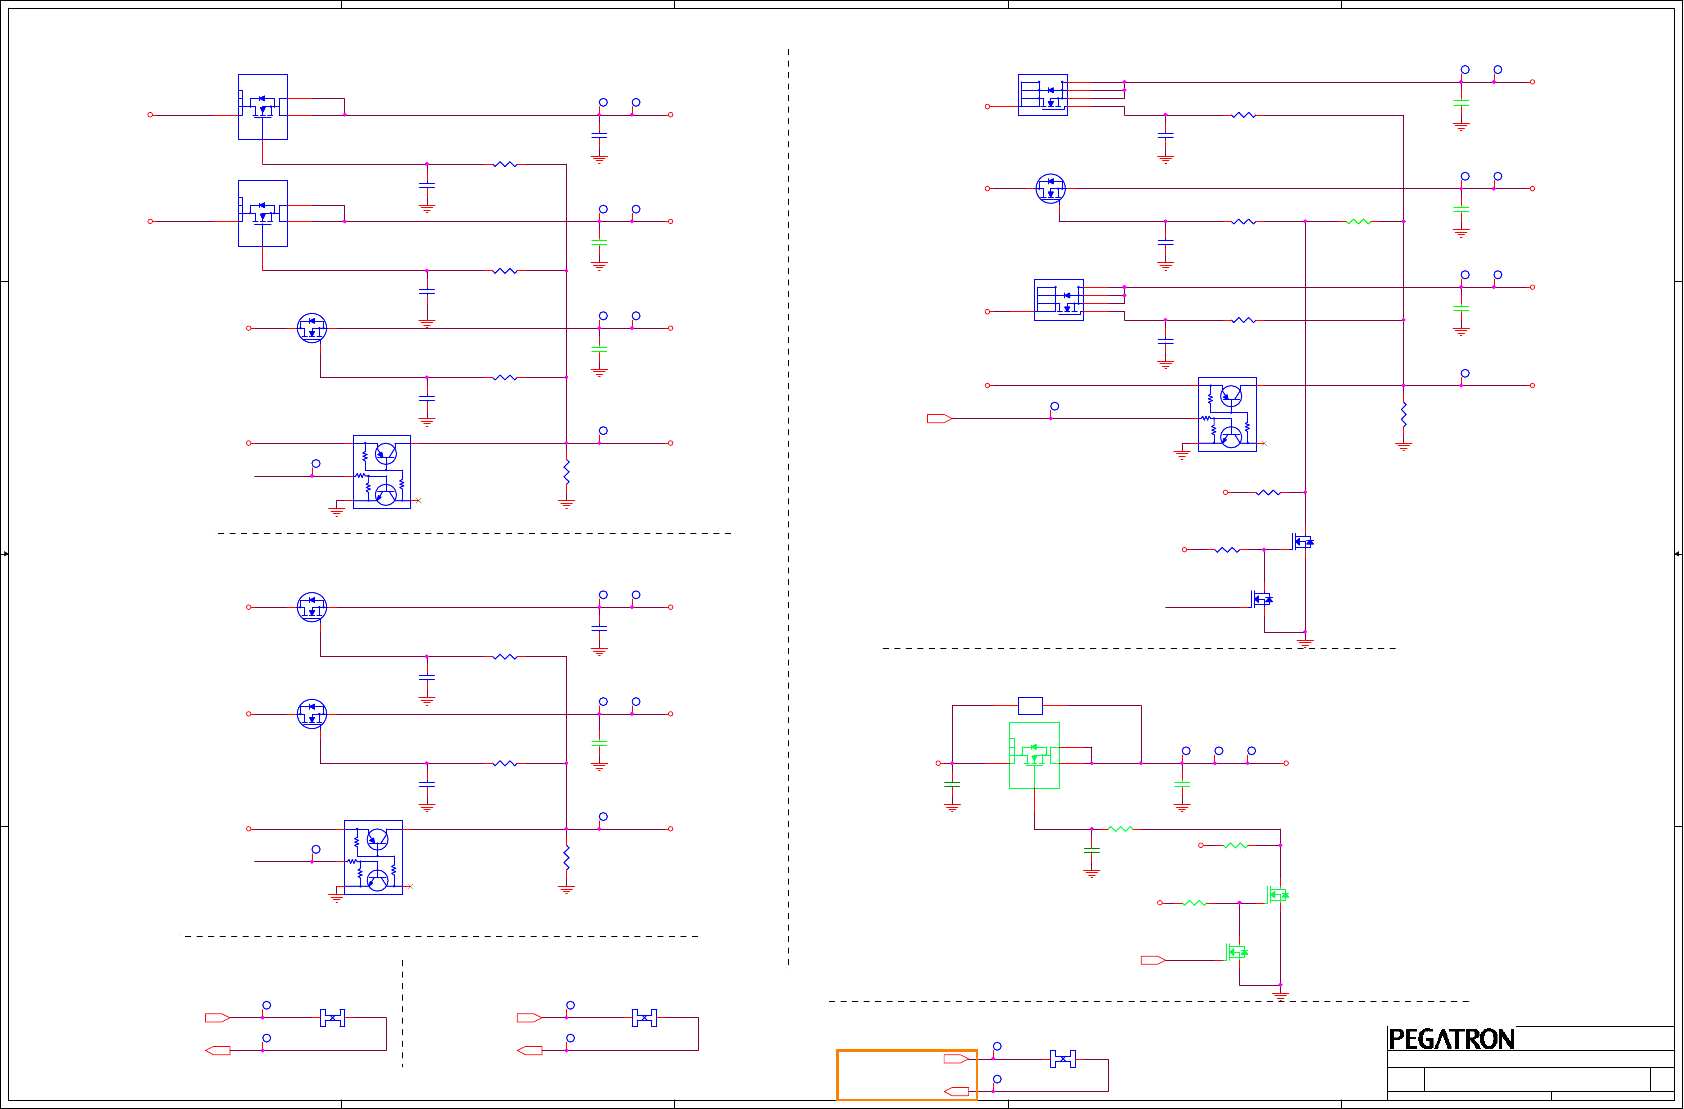Select the green capacitor at output of green MOSFET
1684x1109 pixels.
tap(1182, 785)
